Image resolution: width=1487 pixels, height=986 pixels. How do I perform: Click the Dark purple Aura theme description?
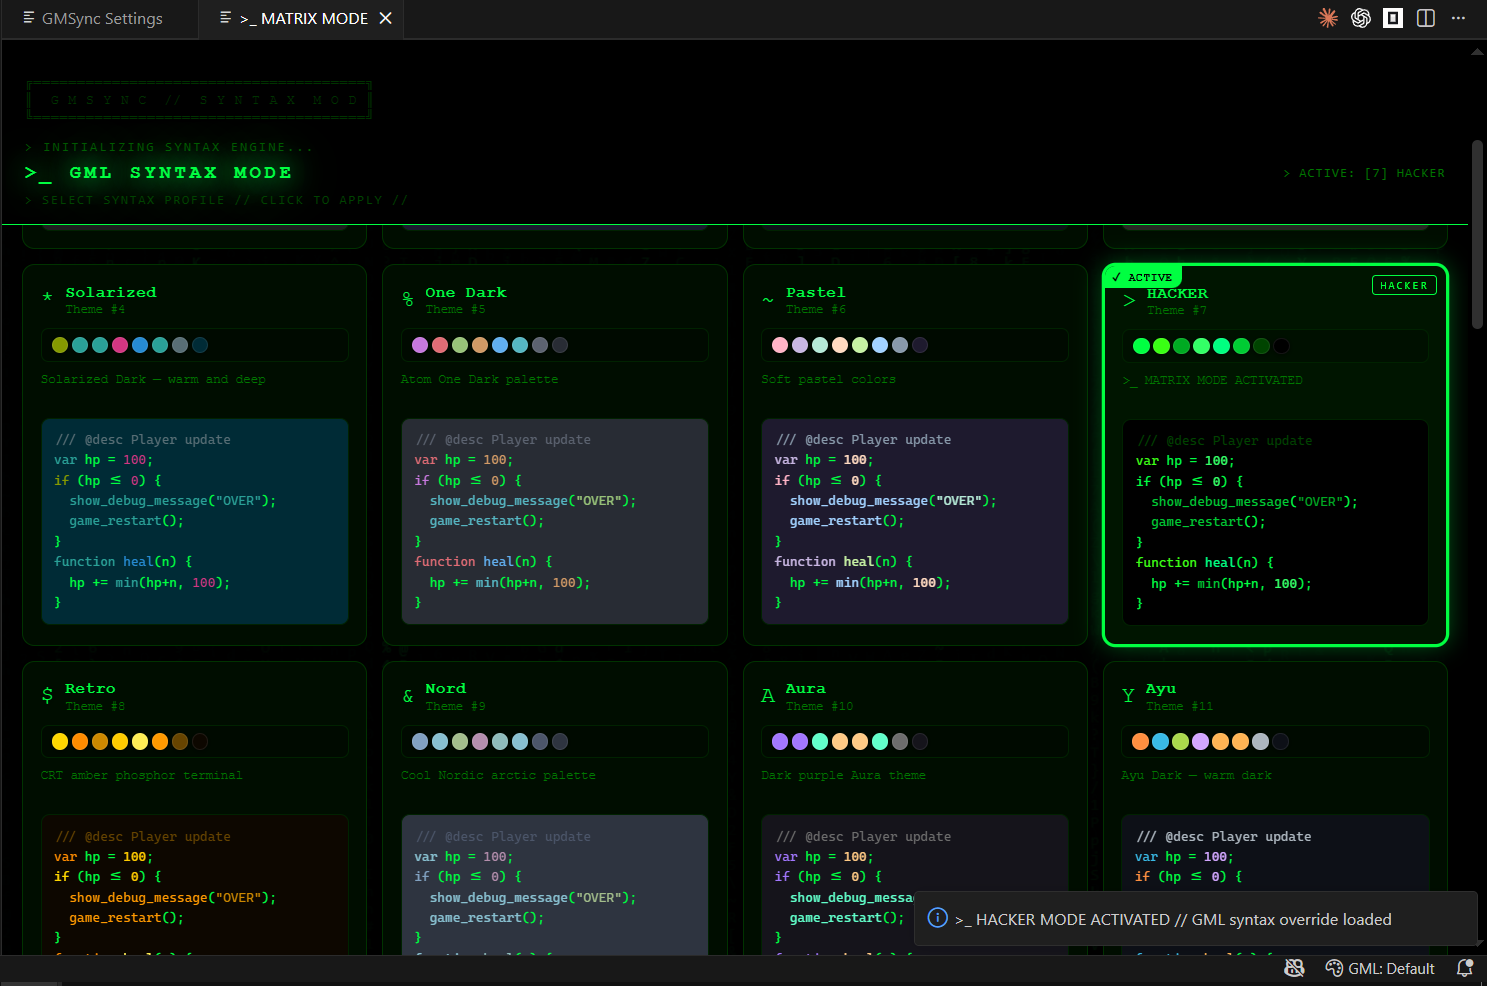[843, 775]
